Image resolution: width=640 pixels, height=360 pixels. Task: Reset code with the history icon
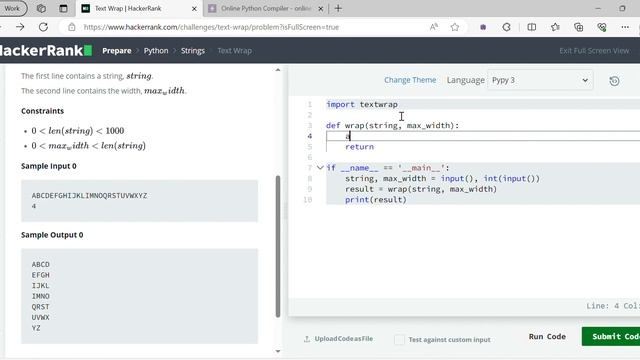point(614,81)
